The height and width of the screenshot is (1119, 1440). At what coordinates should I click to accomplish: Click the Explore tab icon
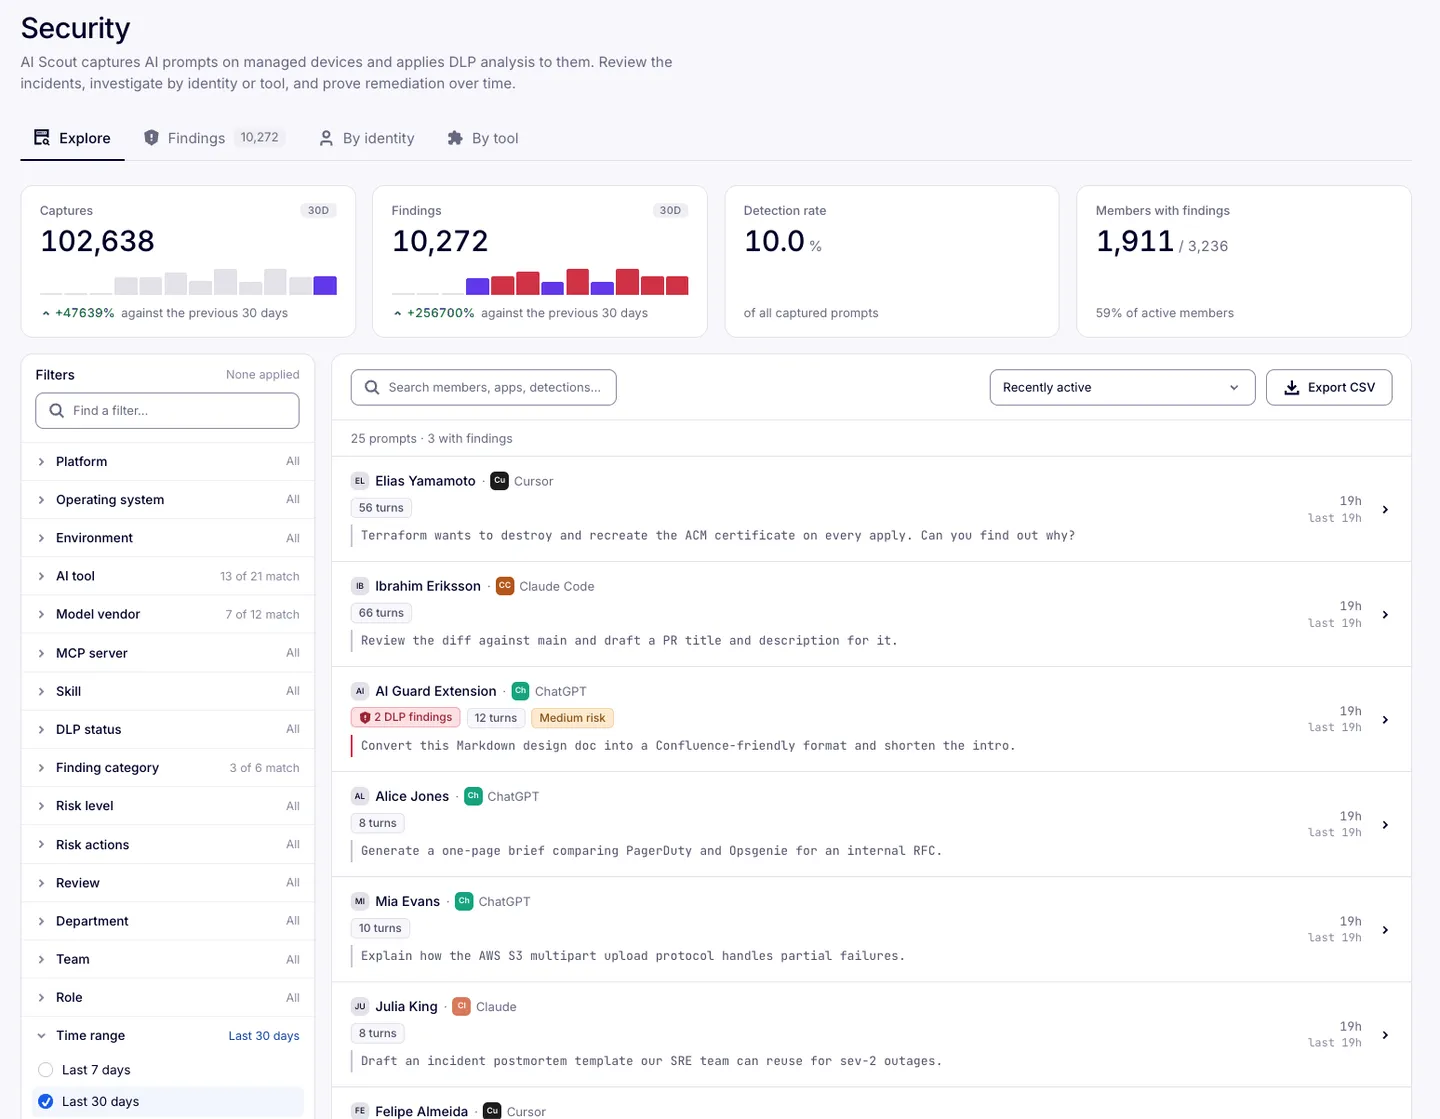[x=42, y=138]
